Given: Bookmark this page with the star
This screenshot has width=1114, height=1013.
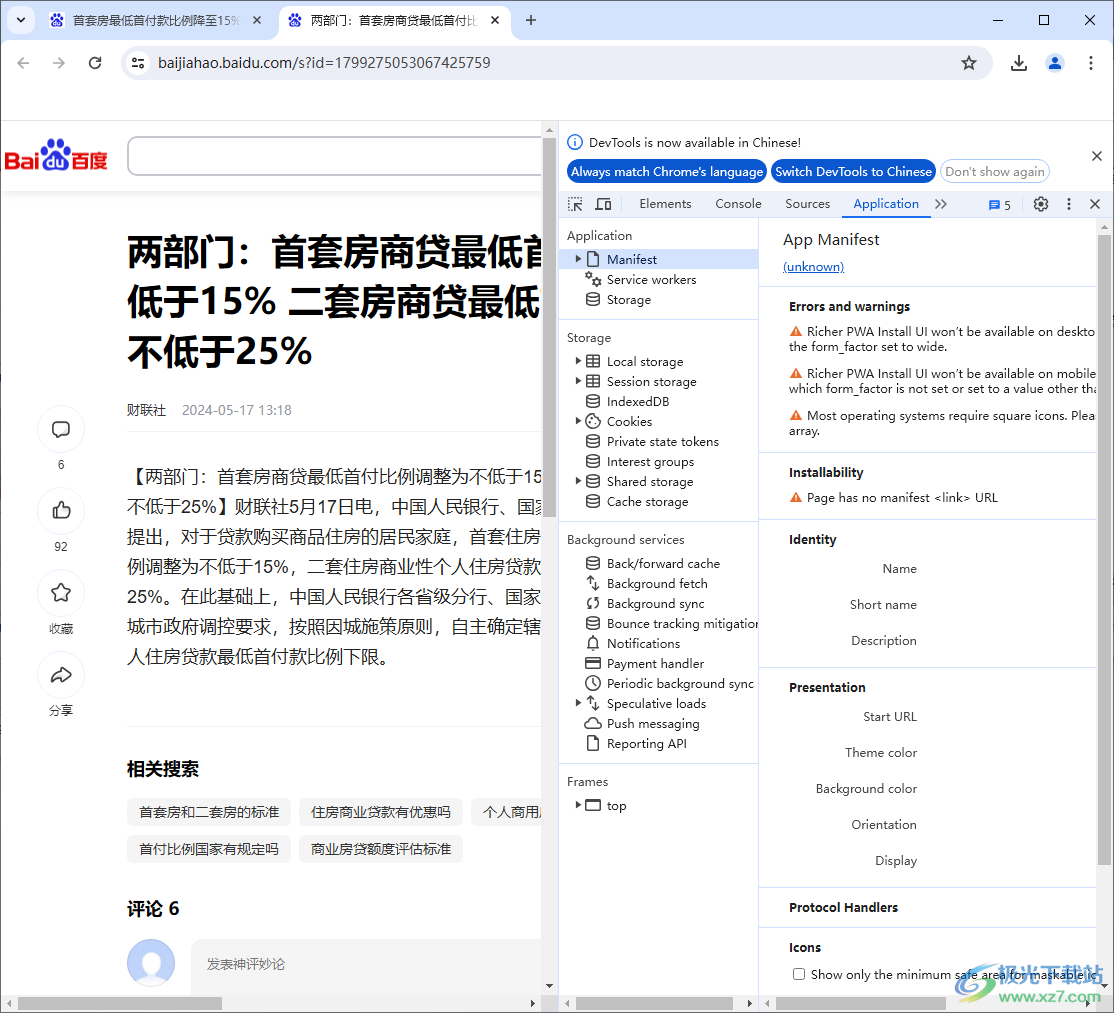Looking at the screenshot, I should tap(969, 63).
